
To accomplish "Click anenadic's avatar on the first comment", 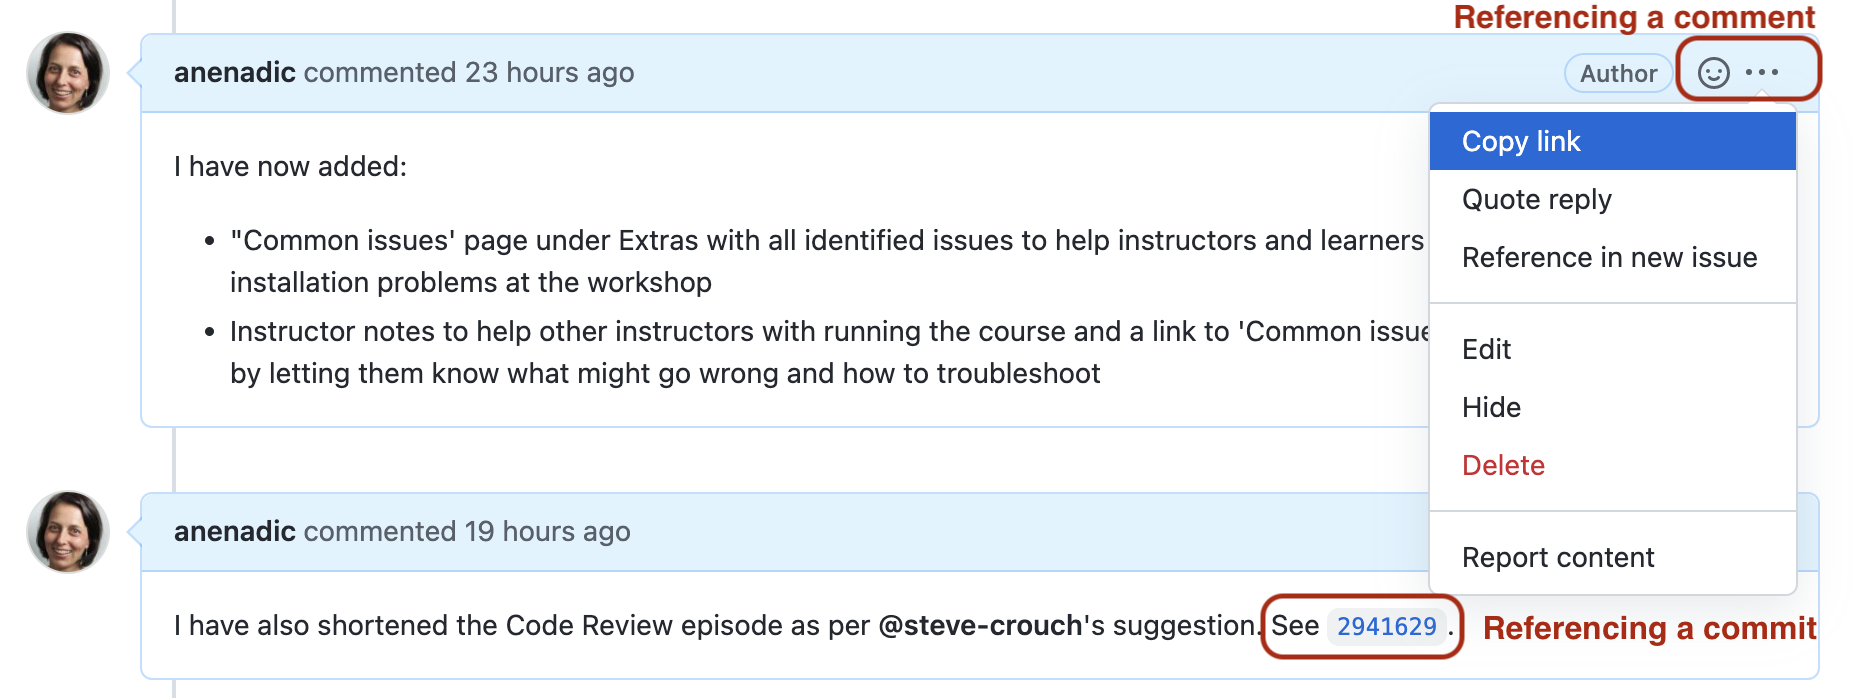I will [66, 73].
